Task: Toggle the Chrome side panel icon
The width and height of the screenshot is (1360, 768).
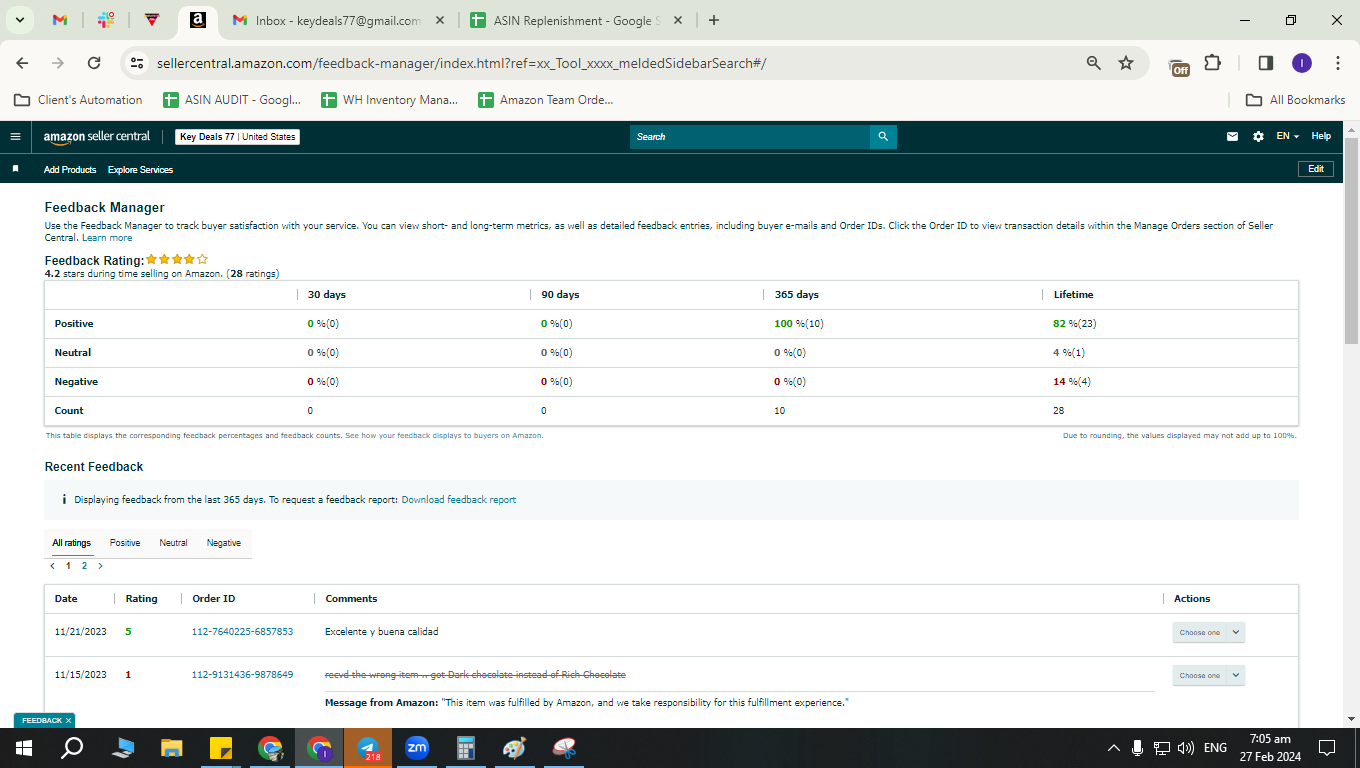Action: coord(1266,63)
